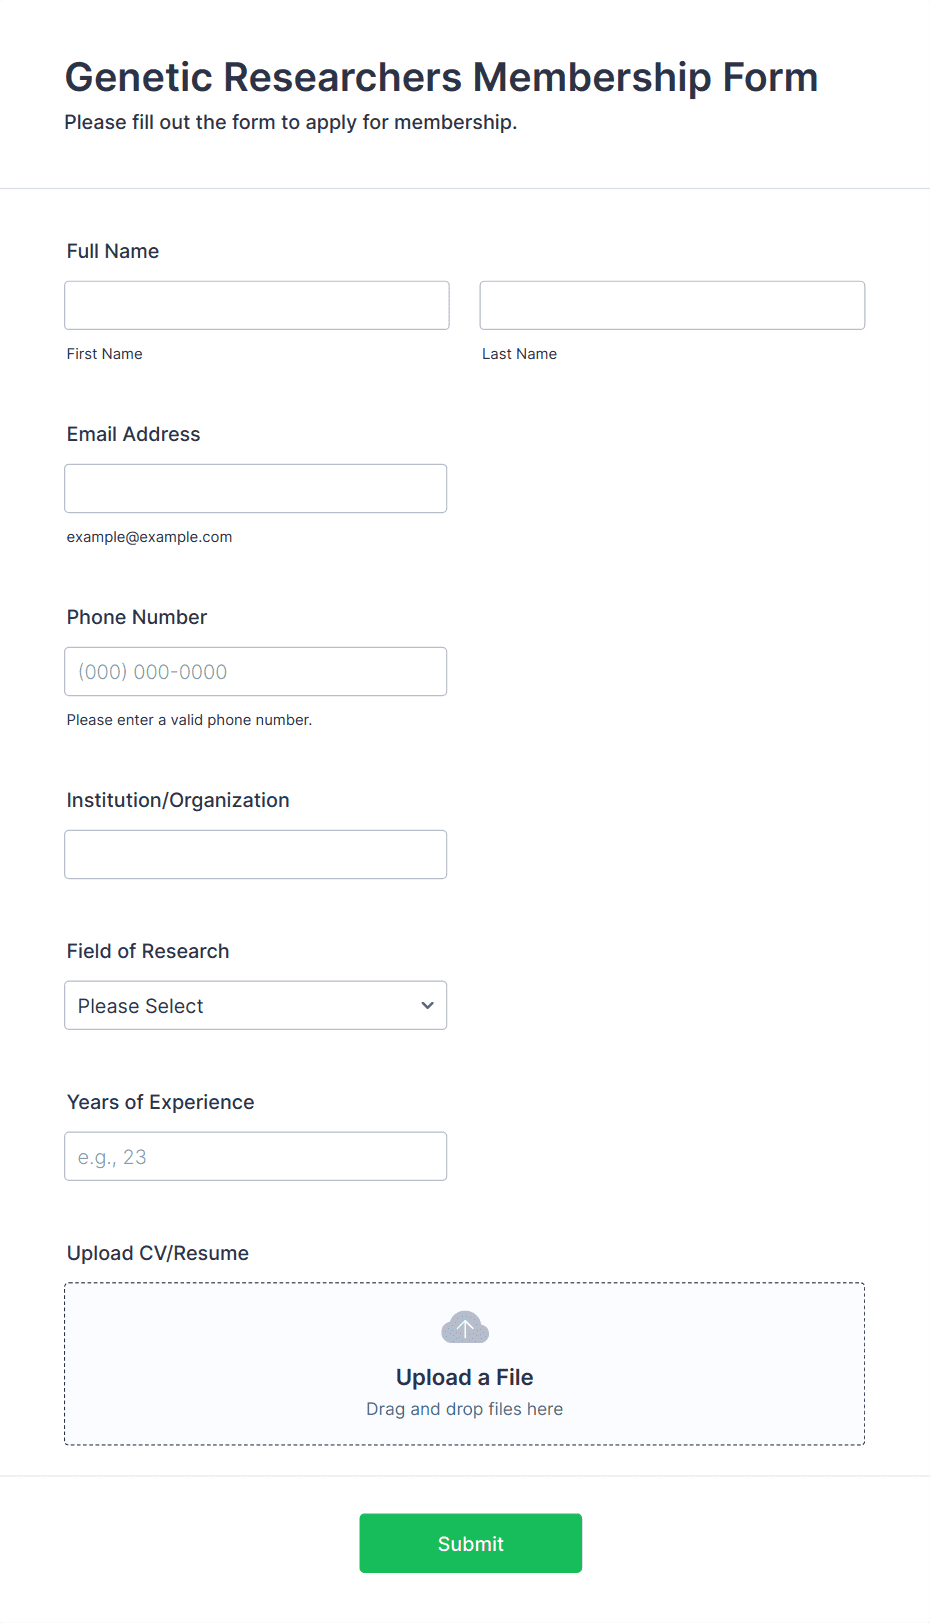The height and width of the screenshot is (1623, 930).
Task: Submit the membership form
Action: 471,1543
